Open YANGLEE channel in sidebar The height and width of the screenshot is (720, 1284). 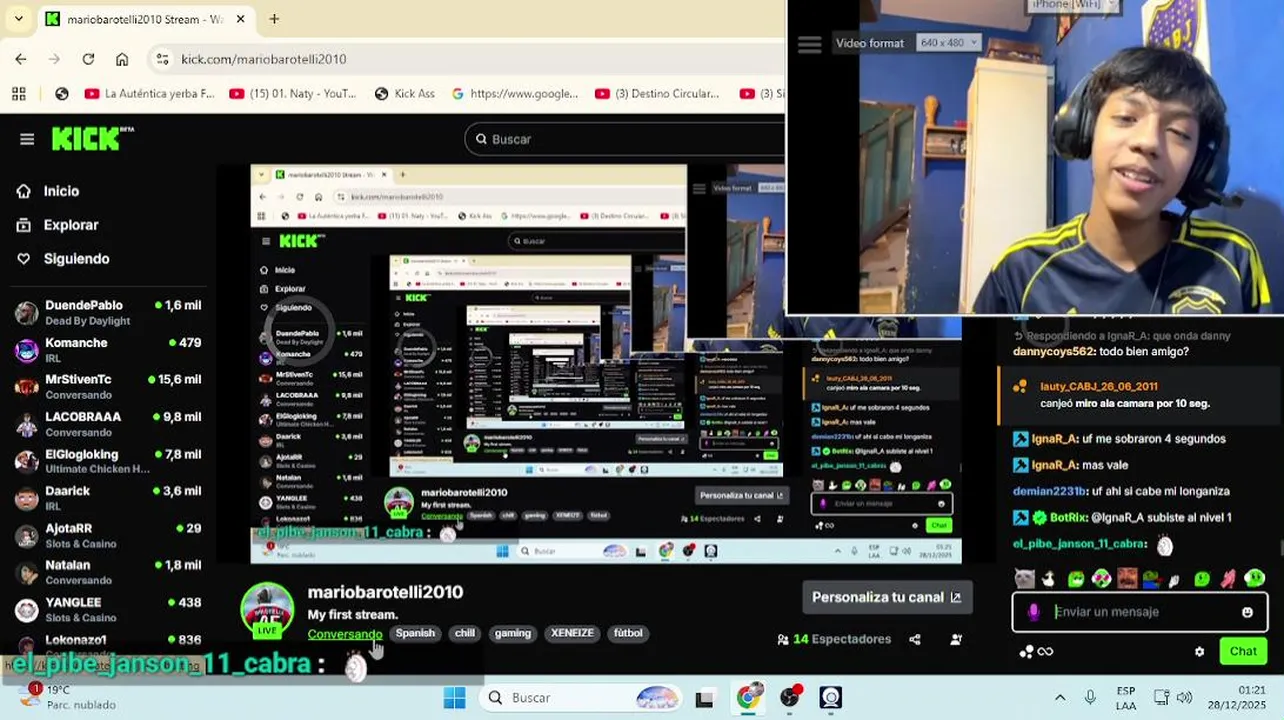[x=108, y=609]
